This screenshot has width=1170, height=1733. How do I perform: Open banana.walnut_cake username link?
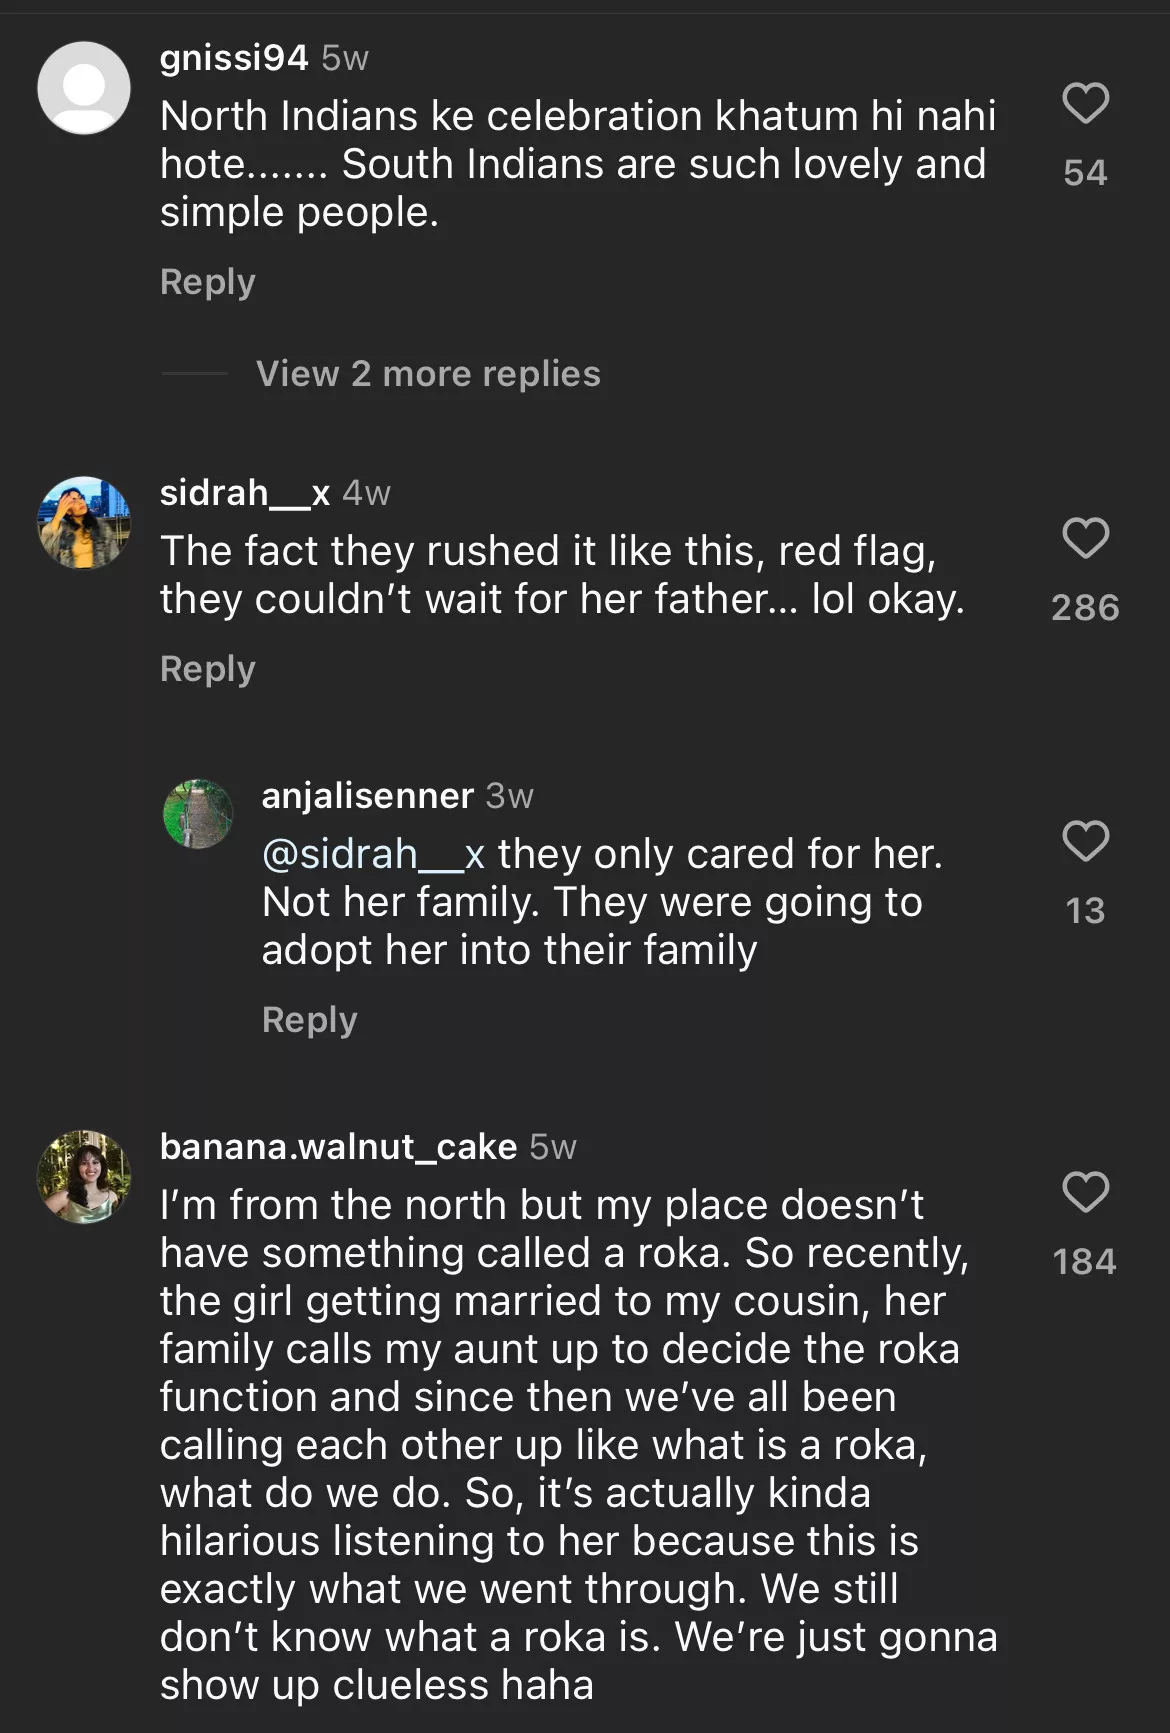(338, 1147)
